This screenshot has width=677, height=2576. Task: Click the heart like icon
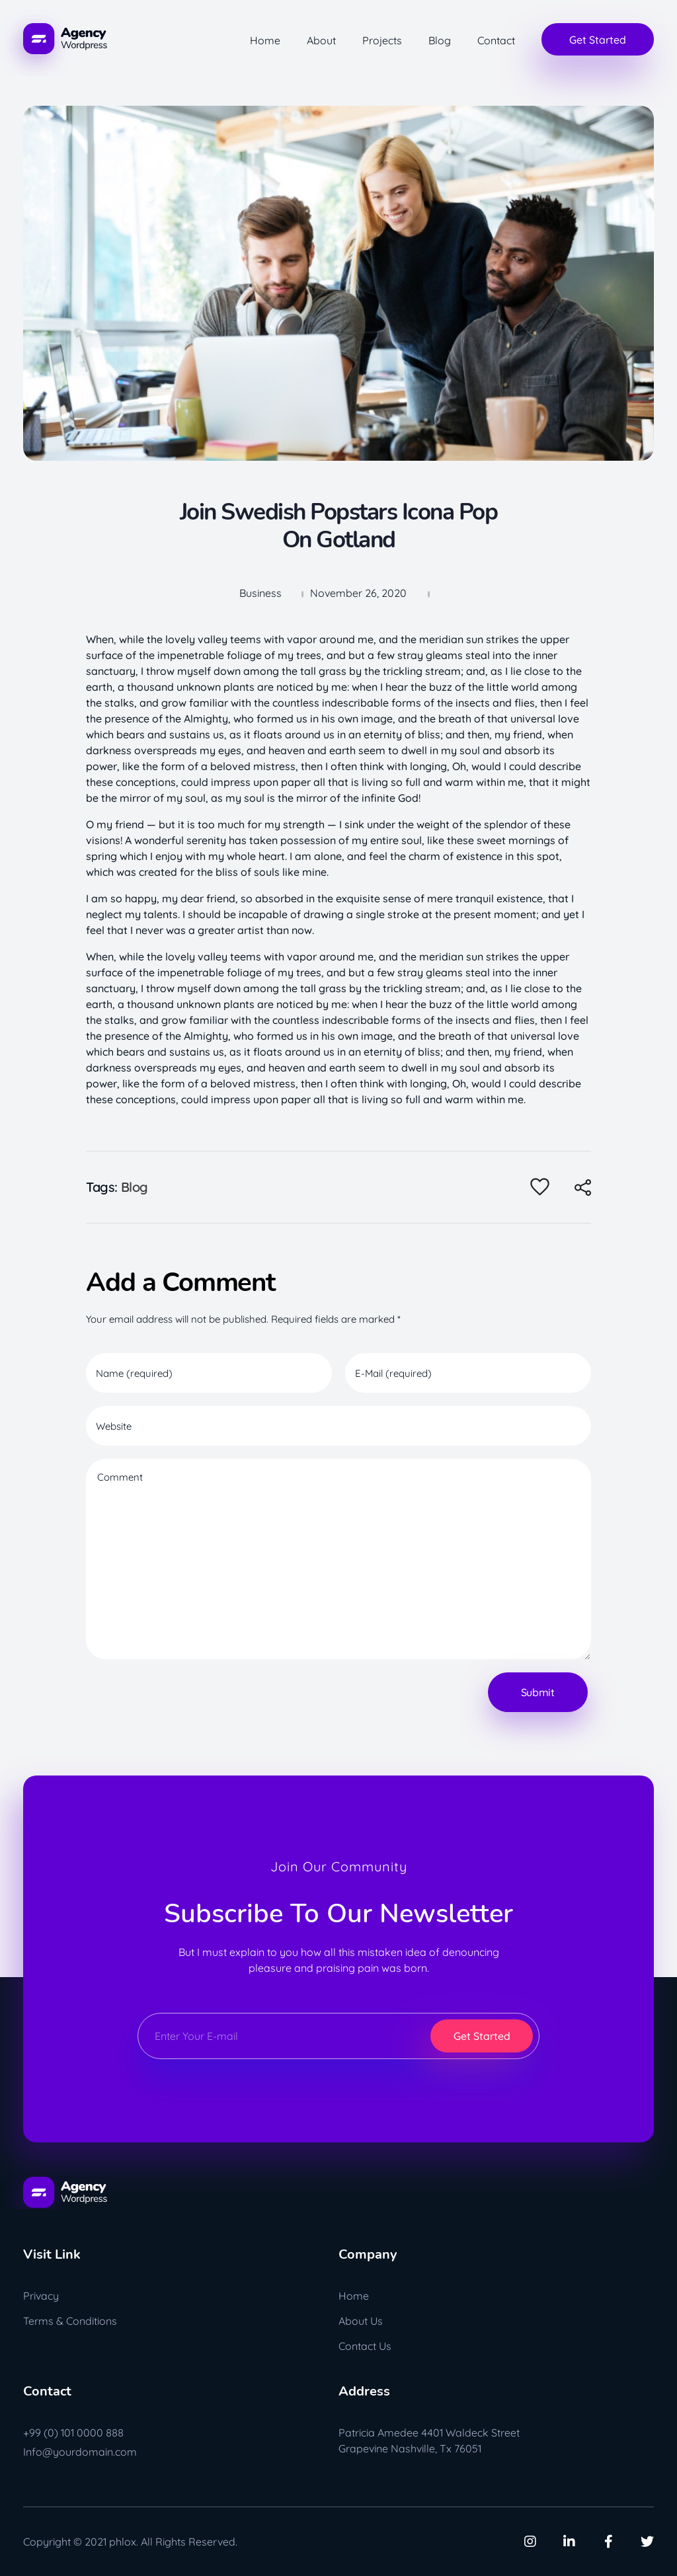[x=539, y=1186]
